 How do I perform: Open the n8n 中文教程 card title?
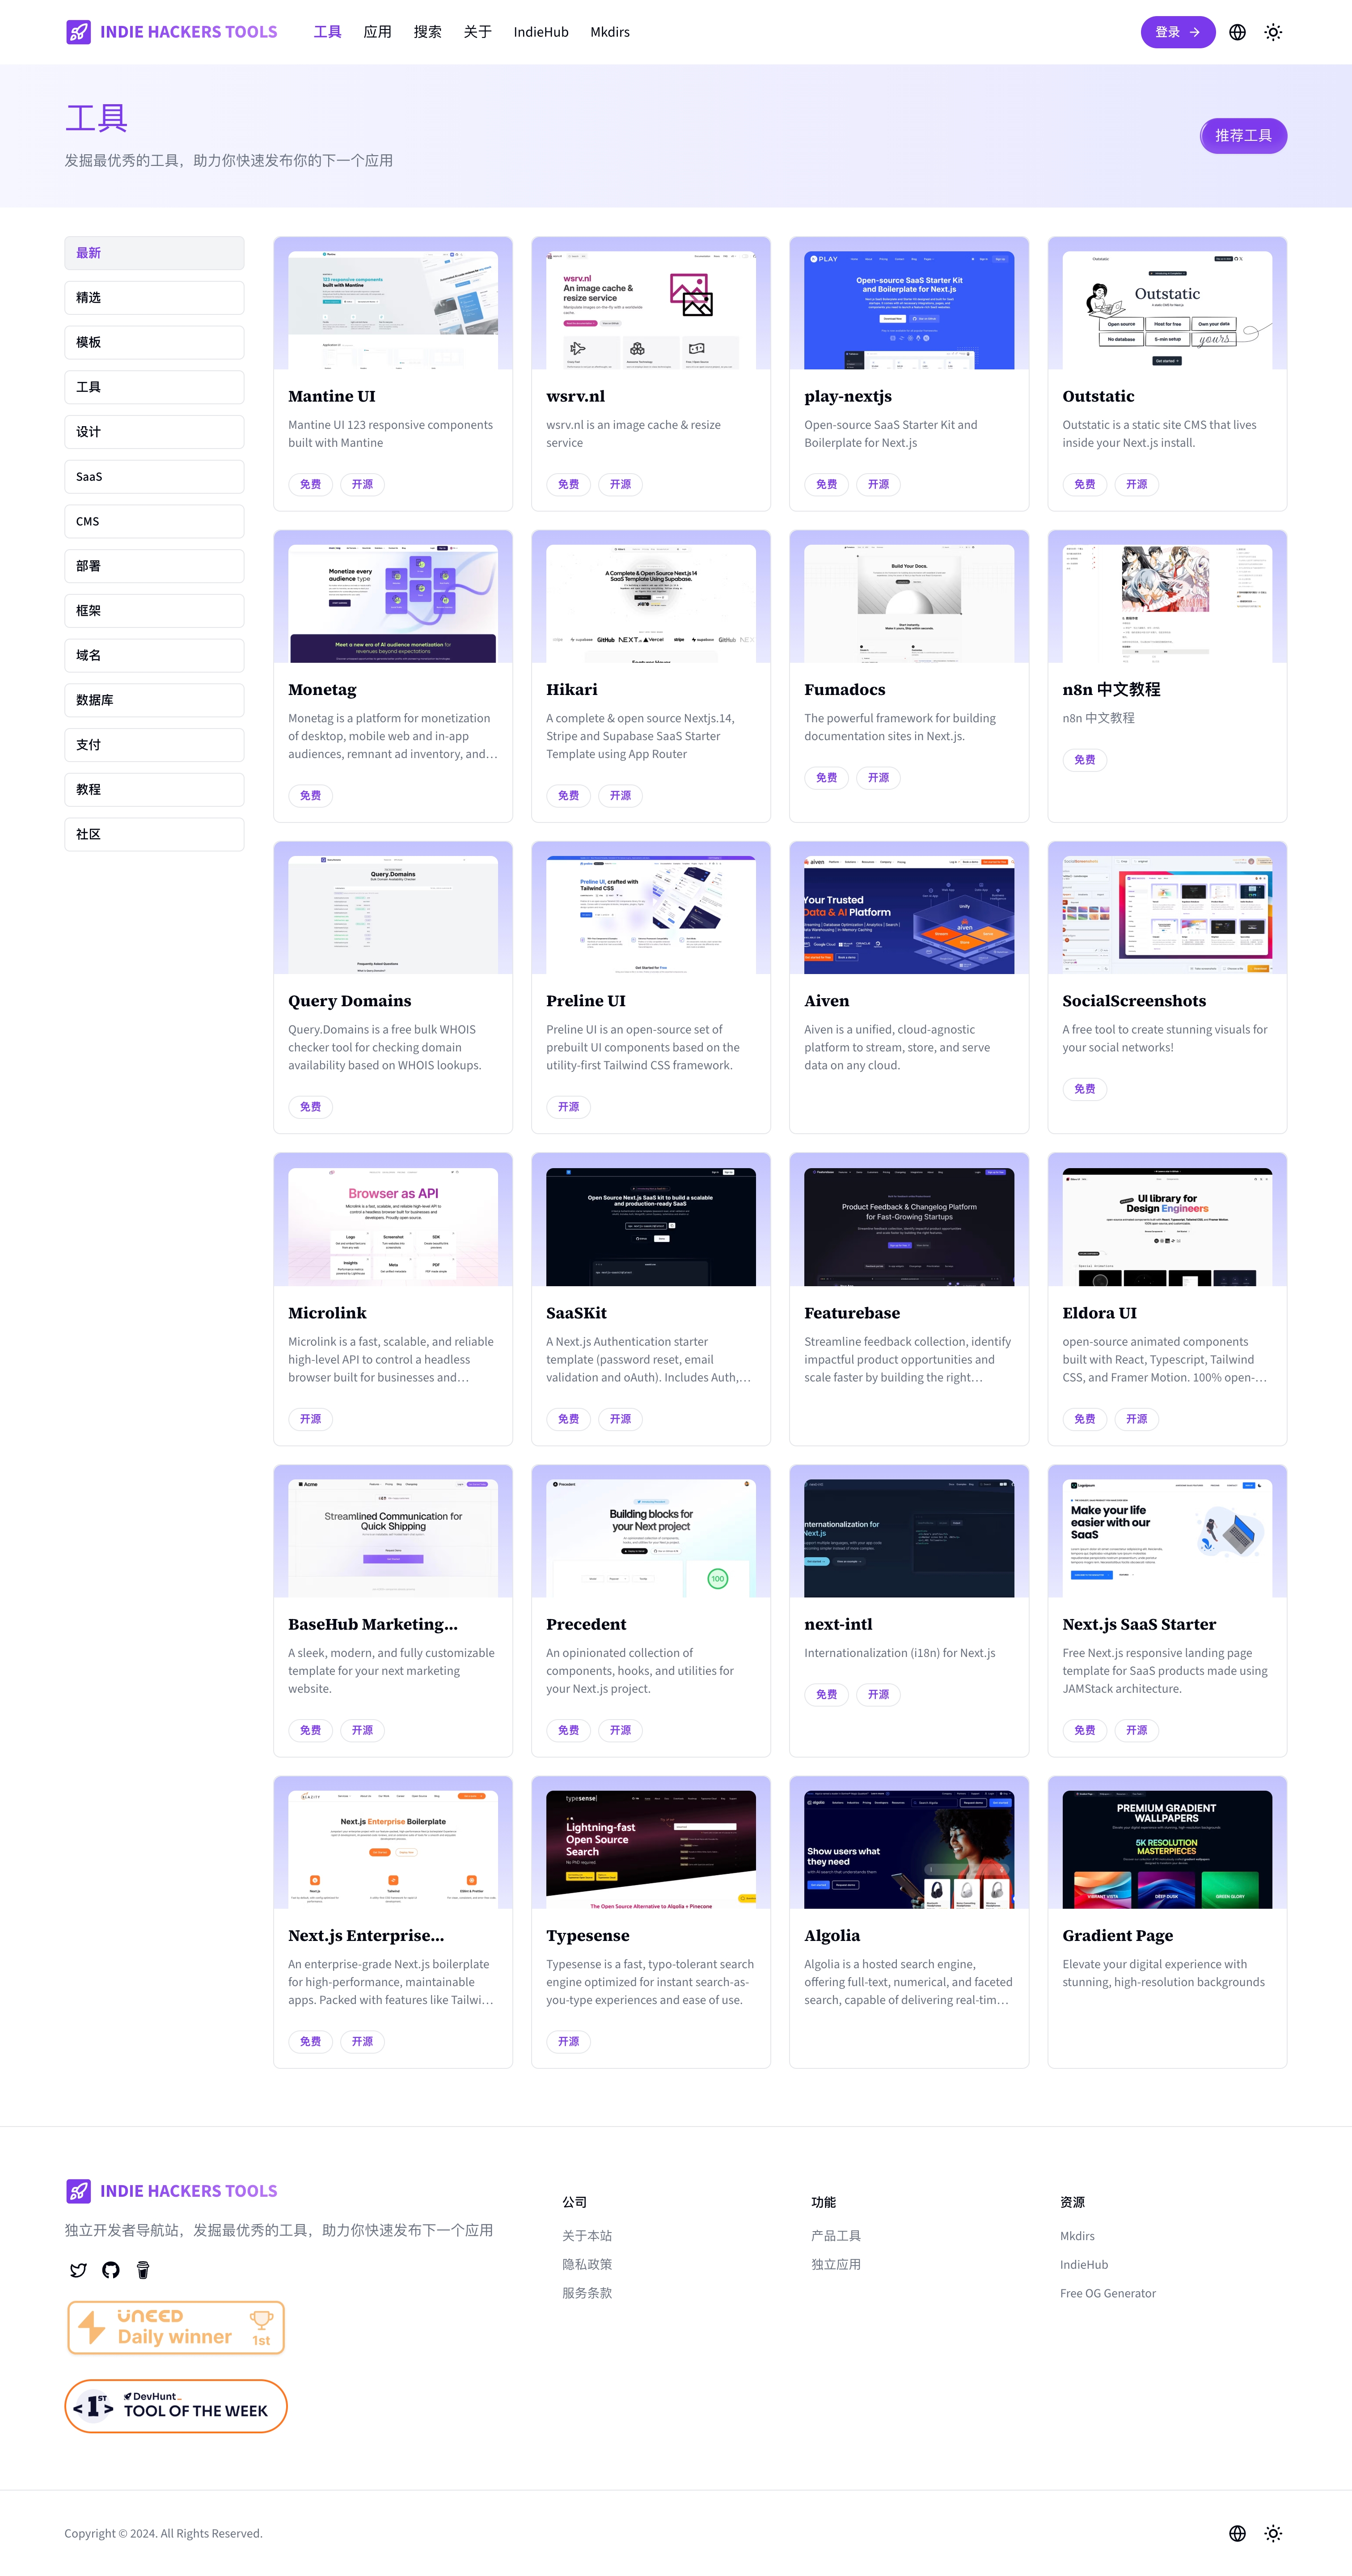[1111, 690]
